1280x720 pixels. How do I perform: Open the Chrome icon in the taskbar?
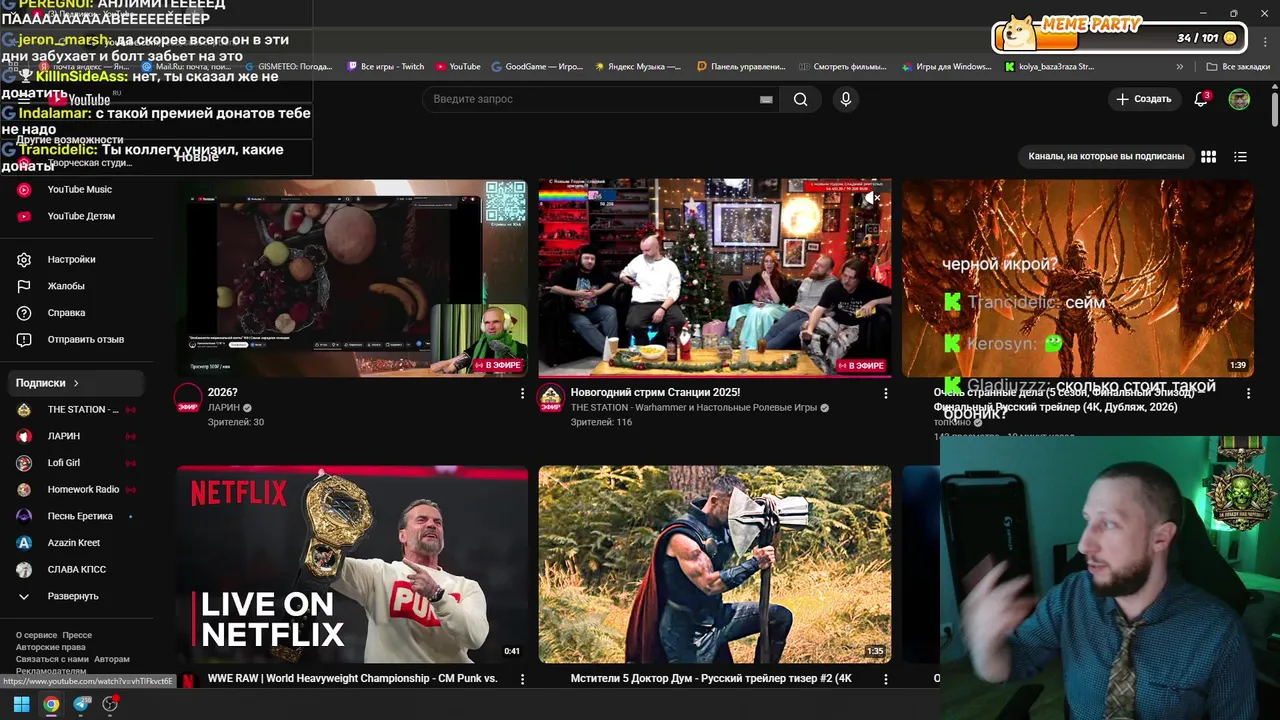pos(51,704)
